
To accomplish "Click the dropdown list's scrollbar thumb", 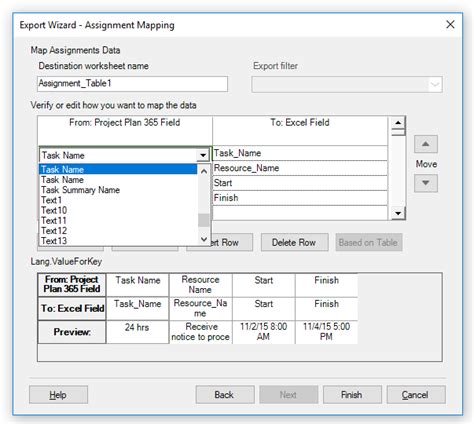I will [204, 220].
